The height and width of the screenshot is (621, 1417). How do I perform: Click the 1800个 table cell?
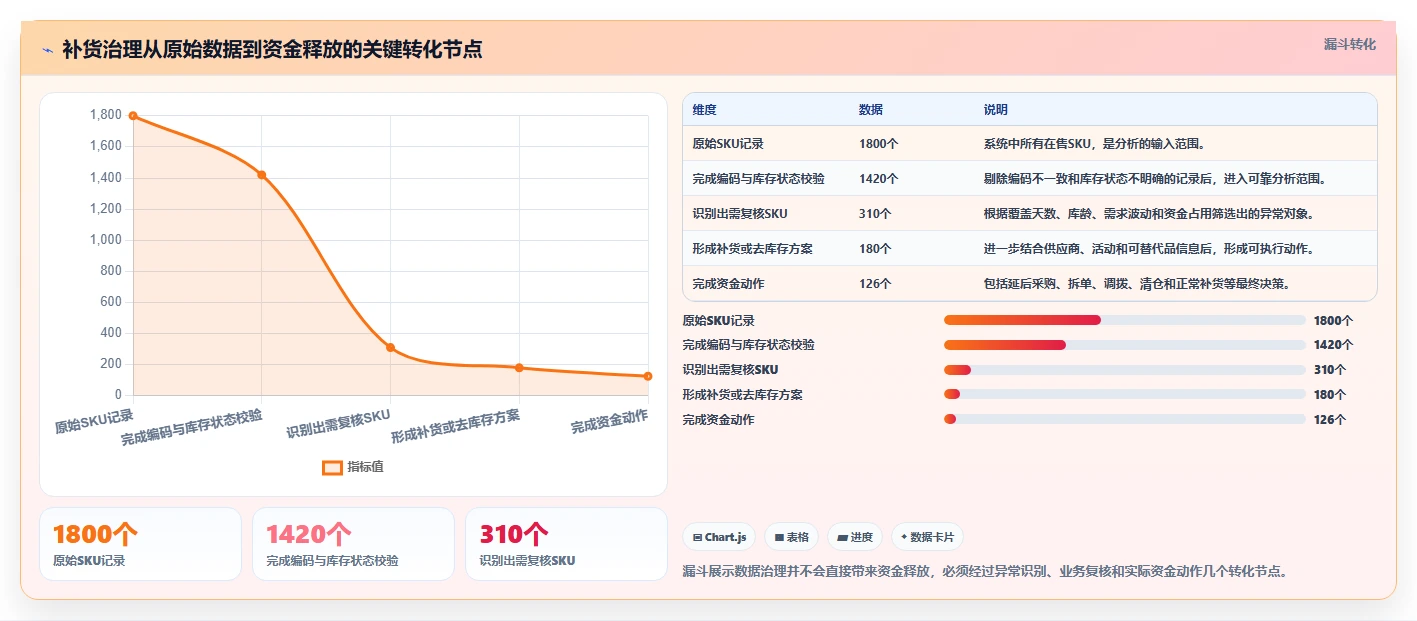(911, 144)
